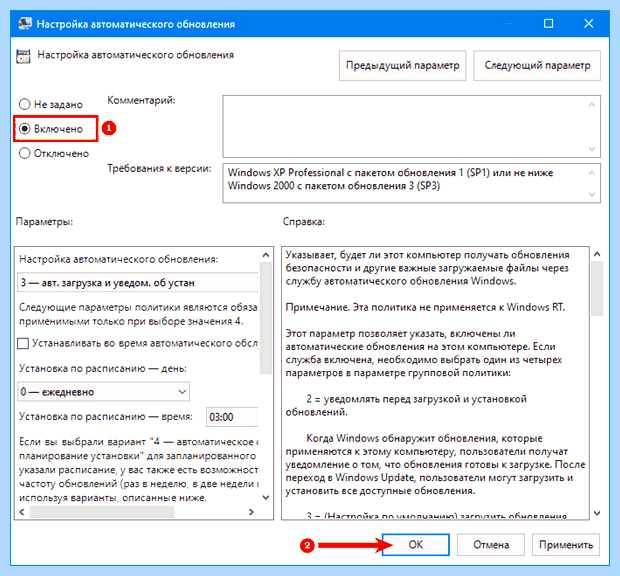Screen dimensions: 620x576
Task: Click 'Установка по расписанию — время:' label
Action: click(x=106, y=416)
